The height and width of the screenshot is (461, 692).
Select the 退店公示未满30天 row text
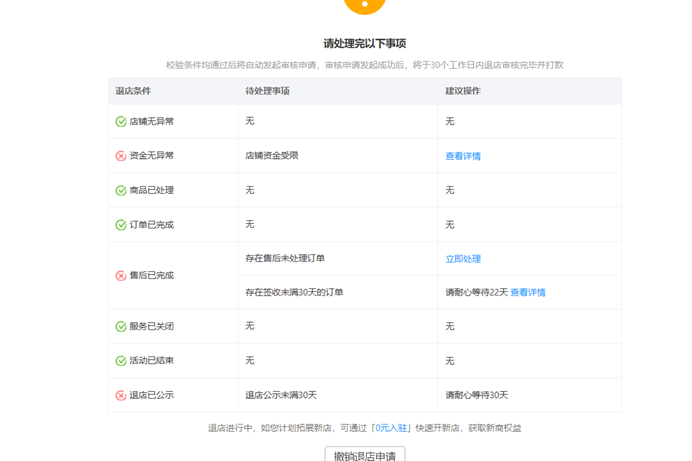pos(281,395)
